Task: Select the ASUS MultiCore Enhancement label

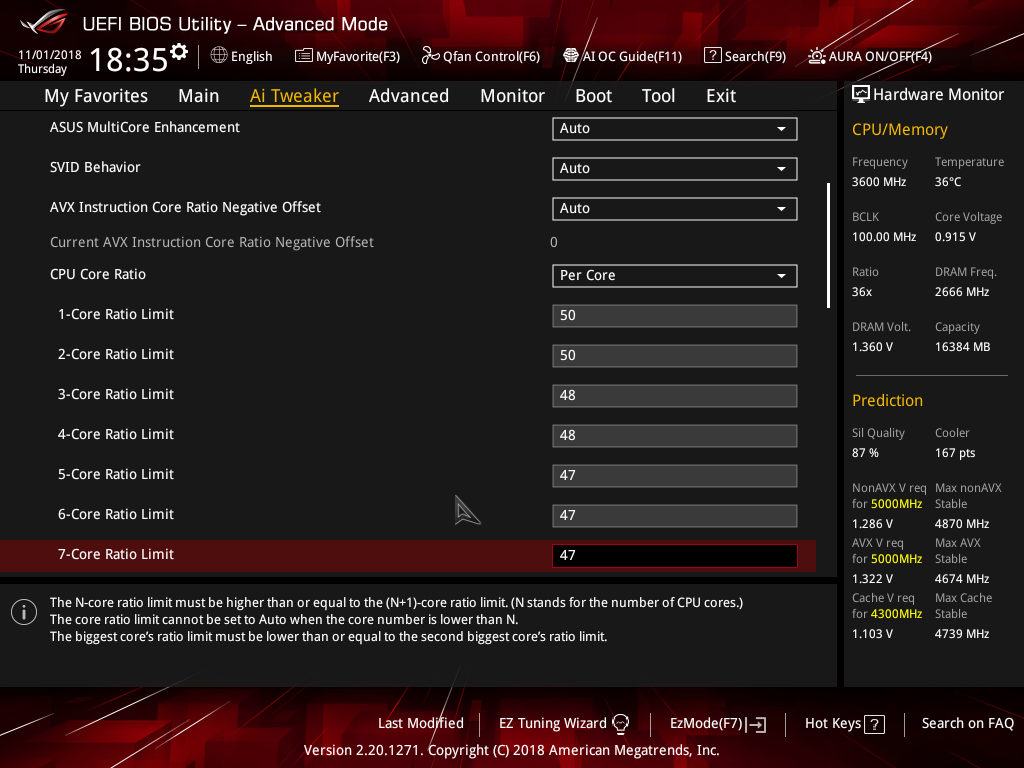Action: point(145,127)
